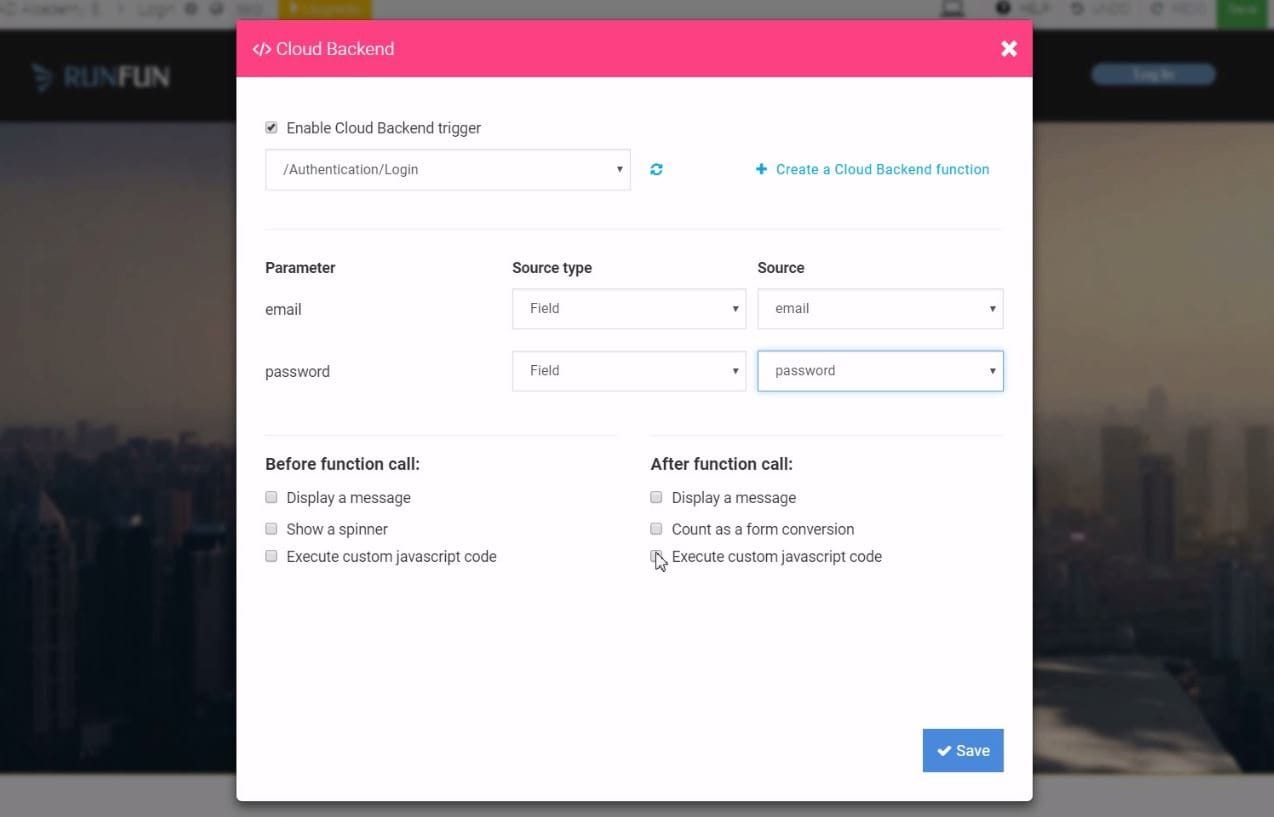Image resolution: width=1274 pixels, height=817 pixels.
Task: Close the Cloud Backend dialog with X
Action: [x=1009, y=49]
